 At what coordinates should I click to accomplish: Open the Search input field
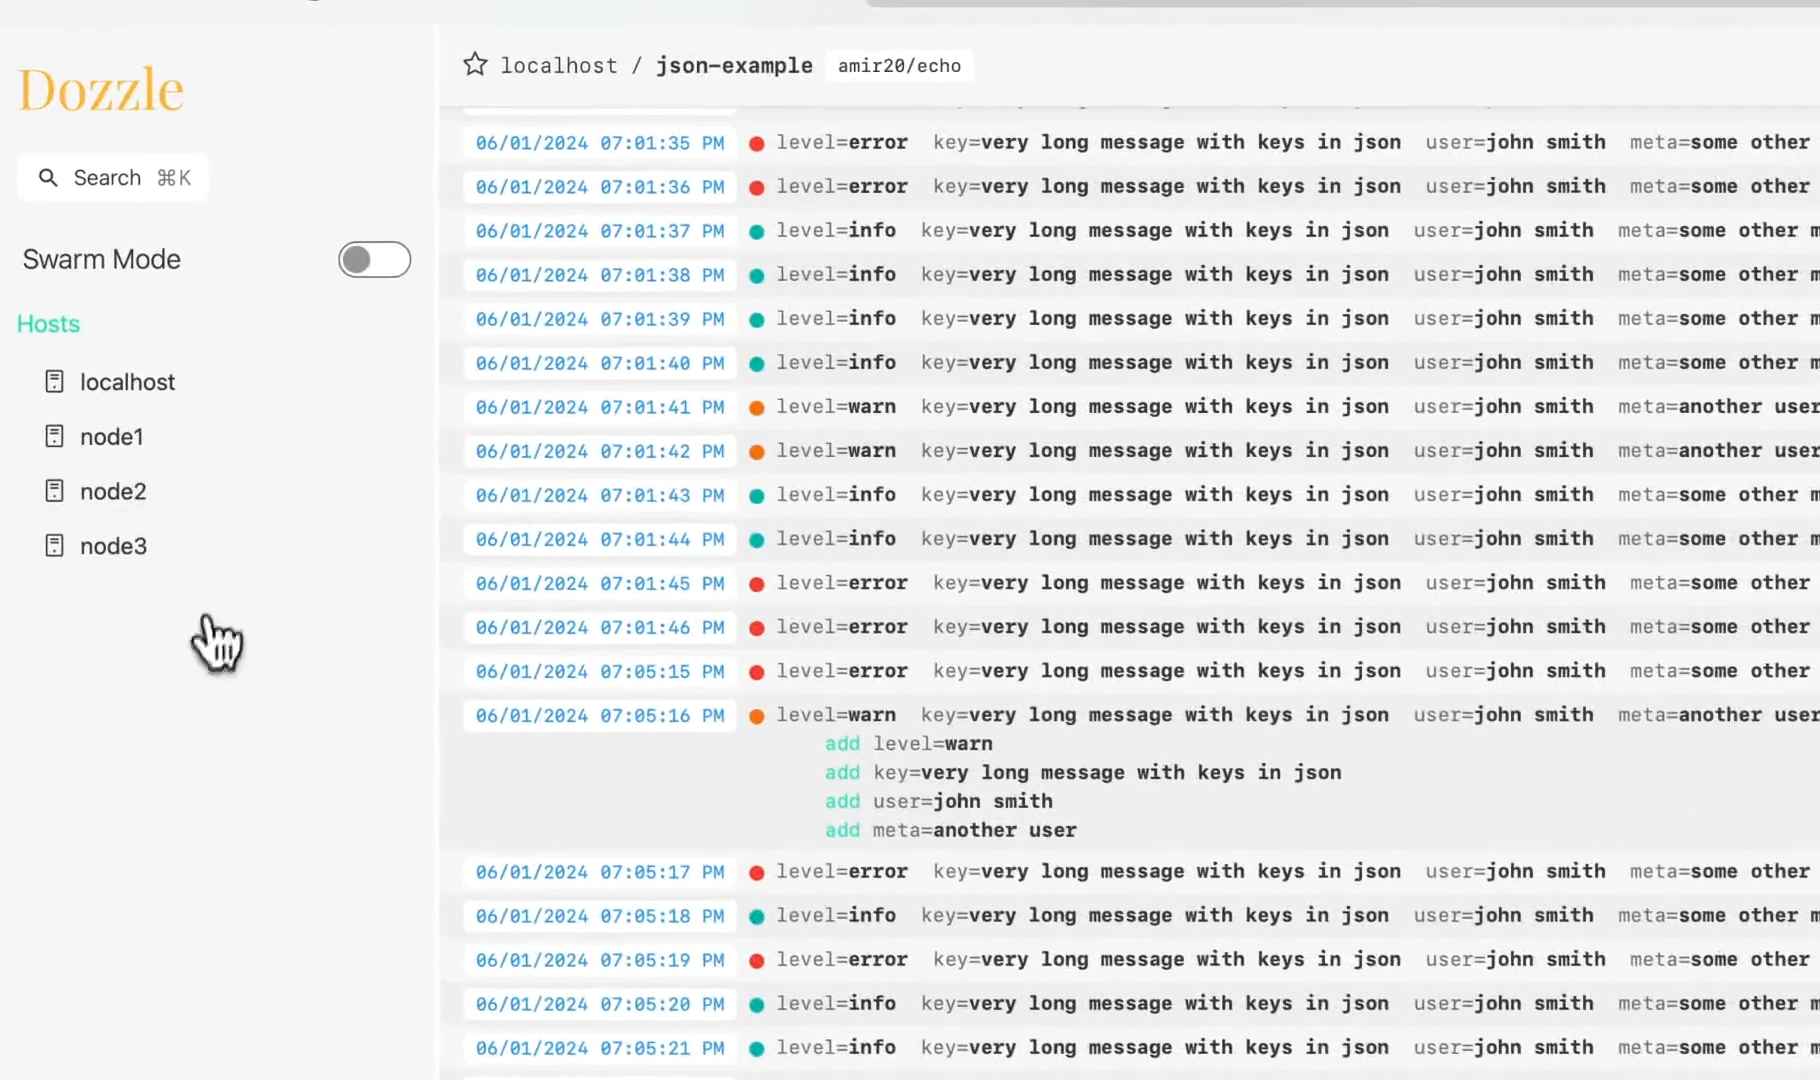point(113,178)
